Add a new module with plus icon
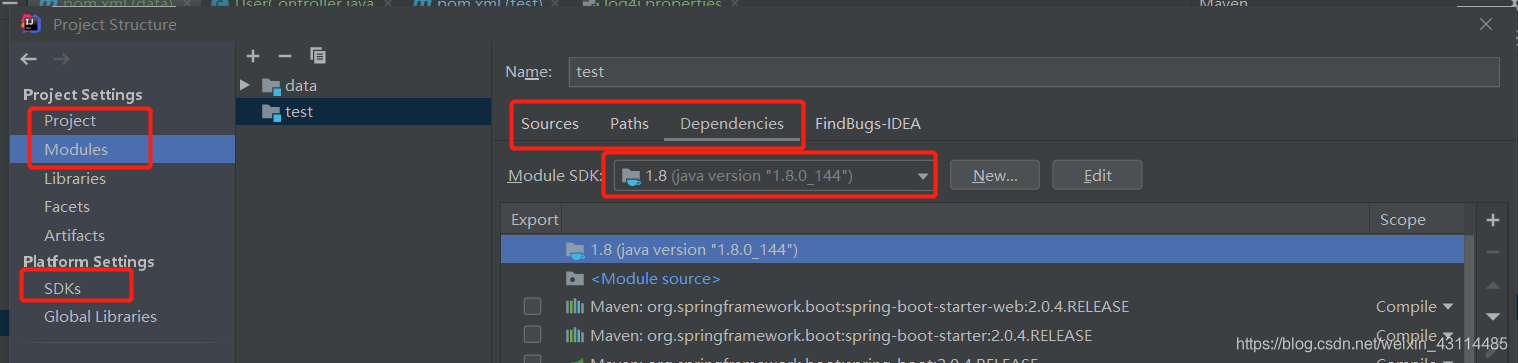This screenshot has height=363, width=1518. tap(253, 56)
